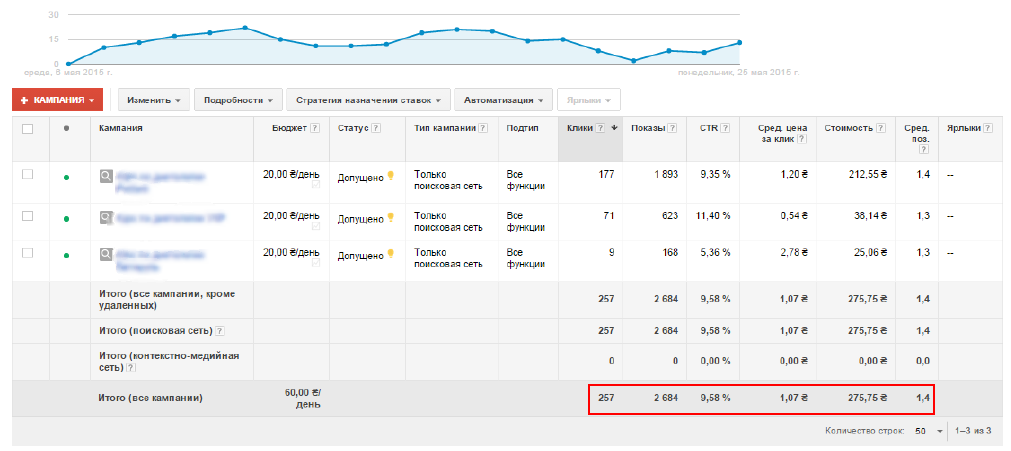The height and width of the screenshot is (451, 1011).
Task: Click the 168 impressions value
Action: (x=671, y=252)
